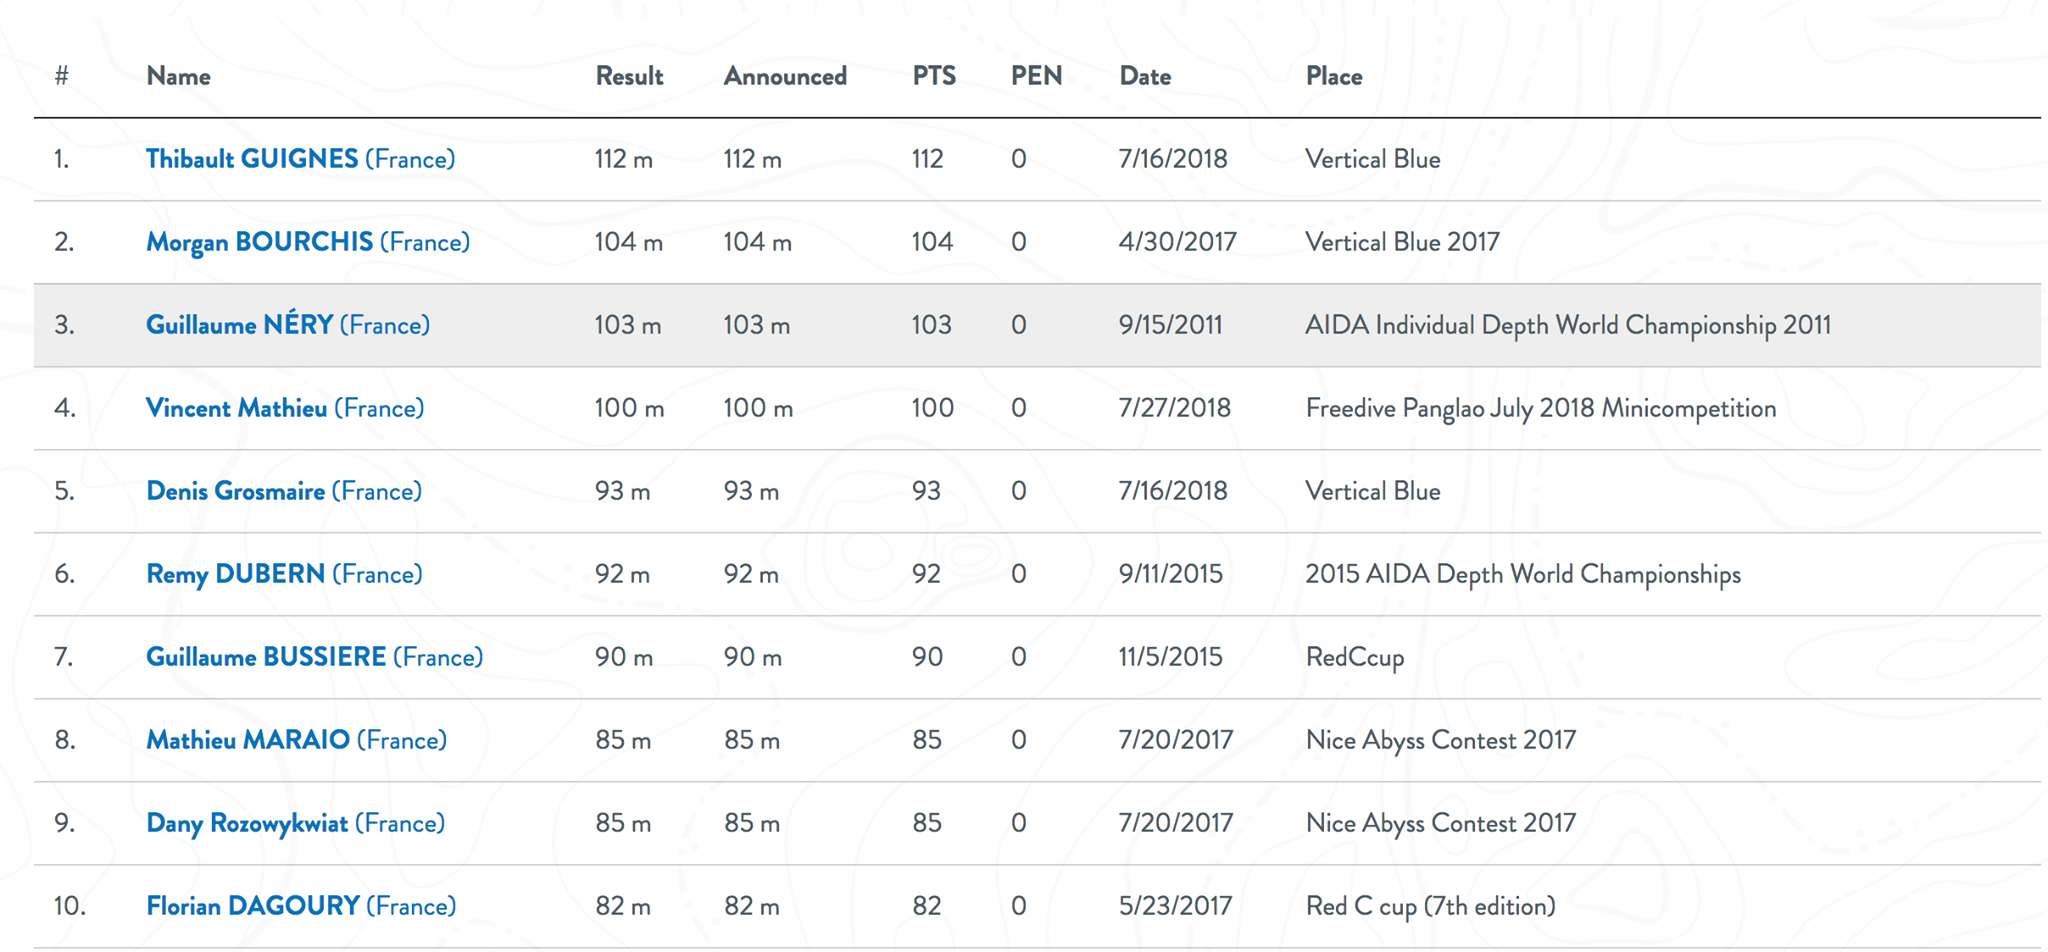Viewport: 2048px width, 952px height.
Task: Click the Announced column header
Action: [785, 76]
